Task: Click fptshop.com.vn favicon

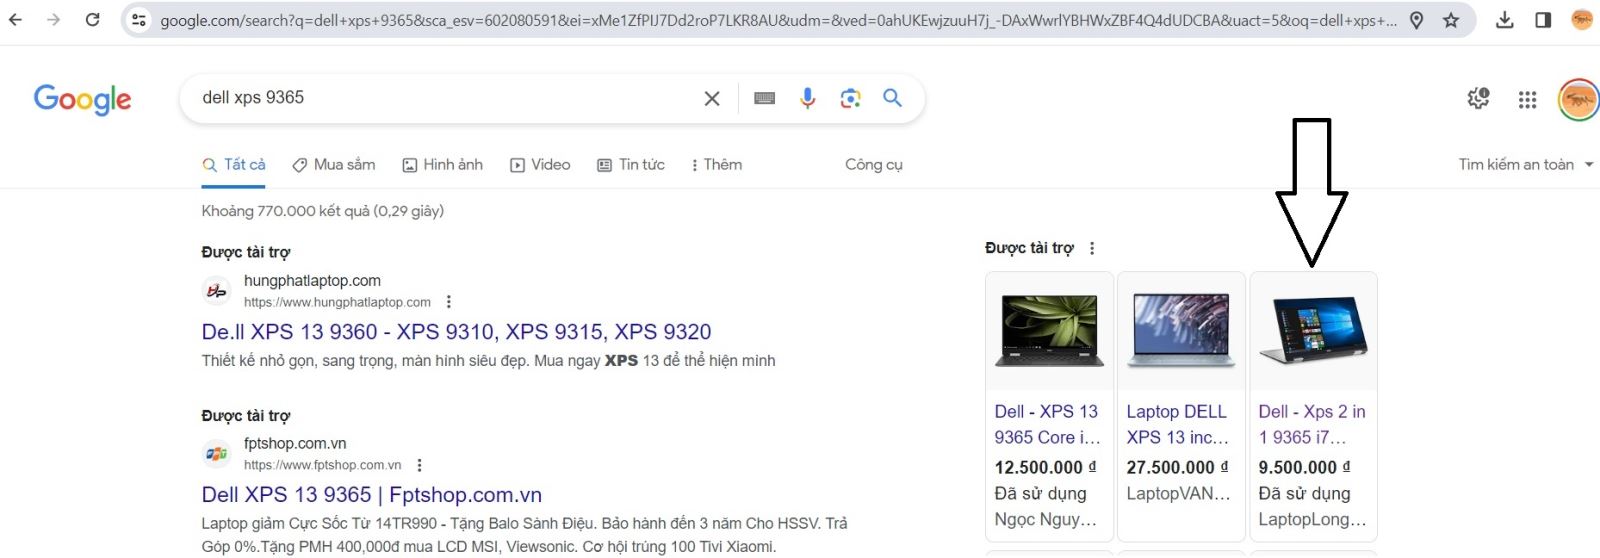Action: pos(216,454)
